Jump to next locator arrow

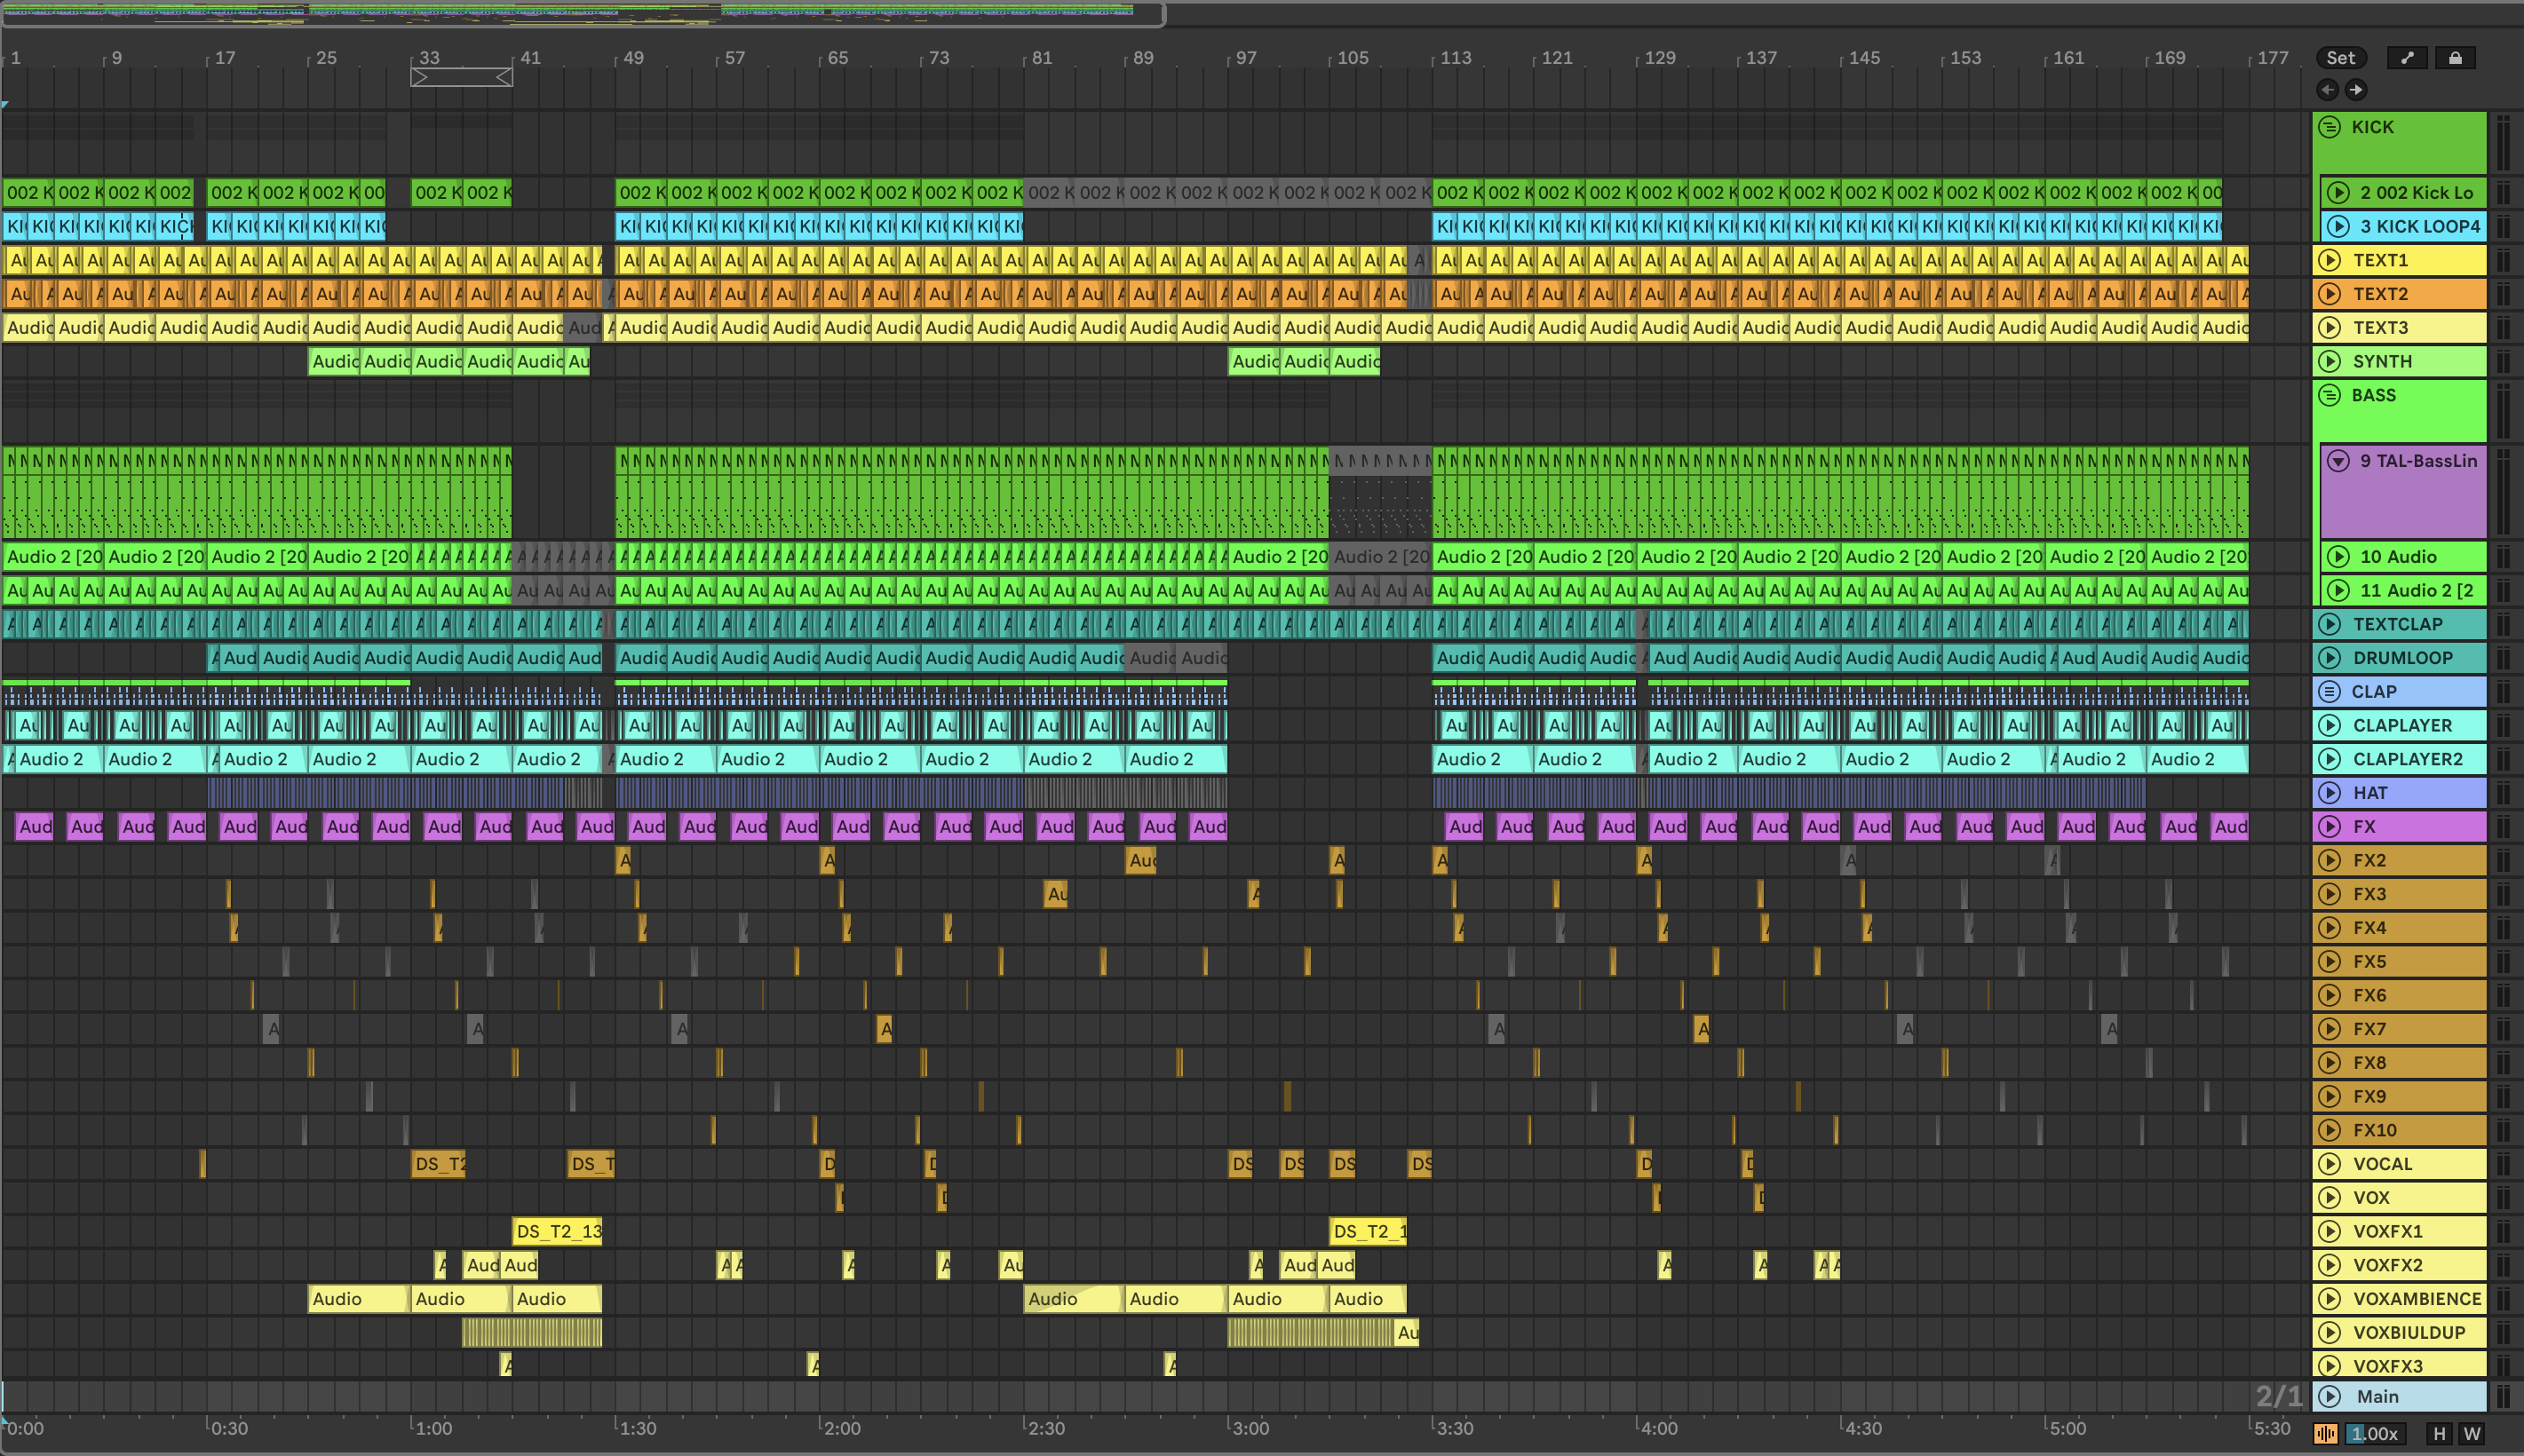[x=2357, y=90]
